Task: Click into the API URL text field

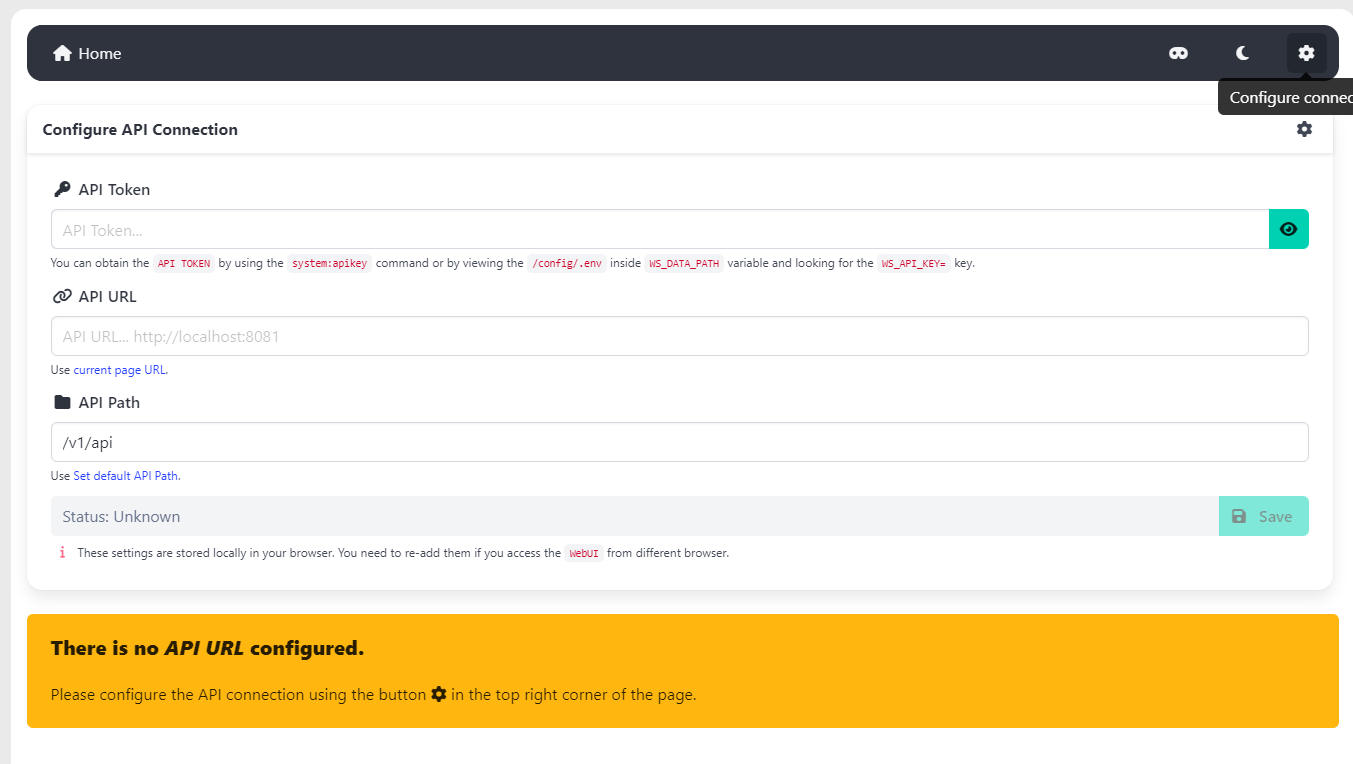Action: pos(679,337)
